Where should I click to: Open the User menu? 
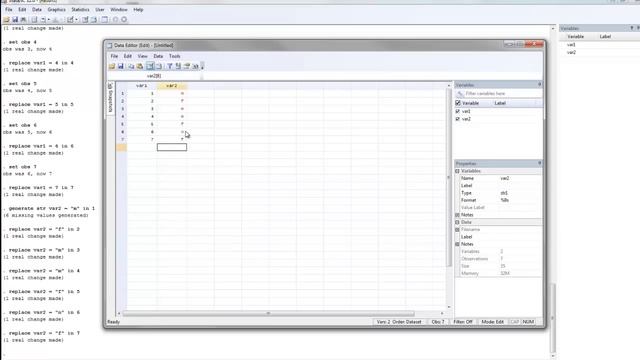click(100, 9)
